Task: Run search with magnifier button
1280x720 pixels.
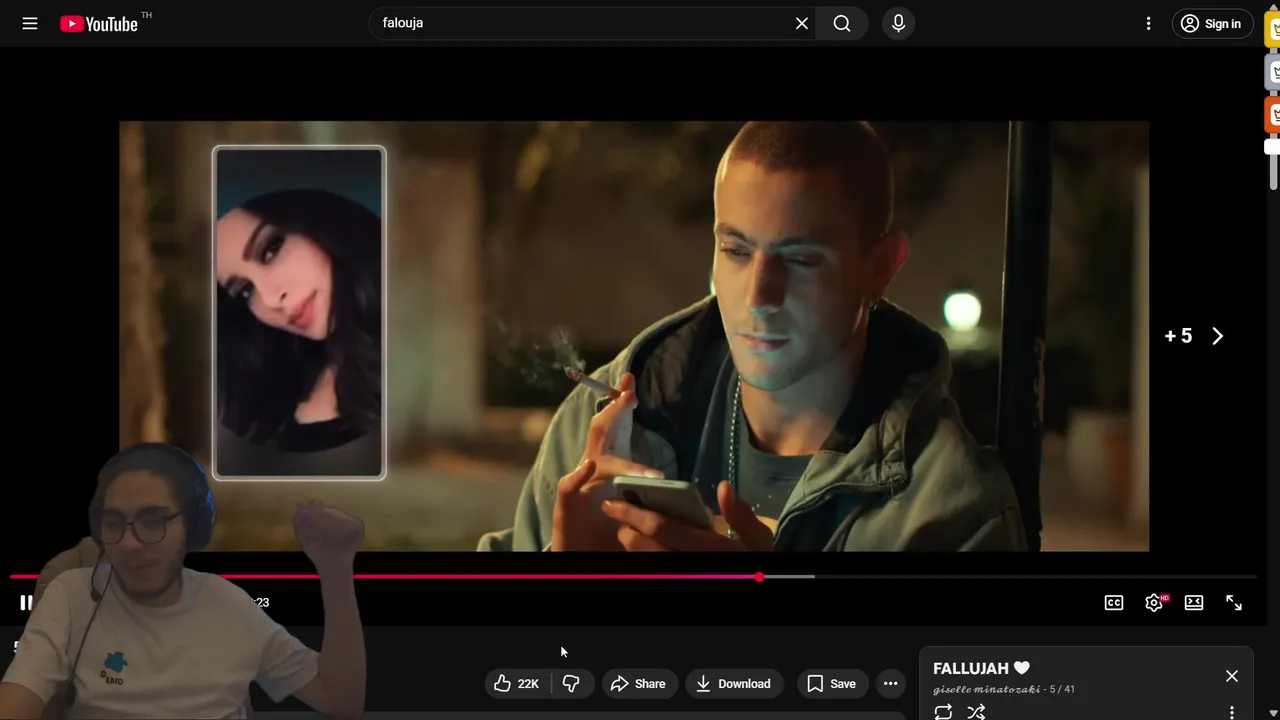Action: [842, 23]
